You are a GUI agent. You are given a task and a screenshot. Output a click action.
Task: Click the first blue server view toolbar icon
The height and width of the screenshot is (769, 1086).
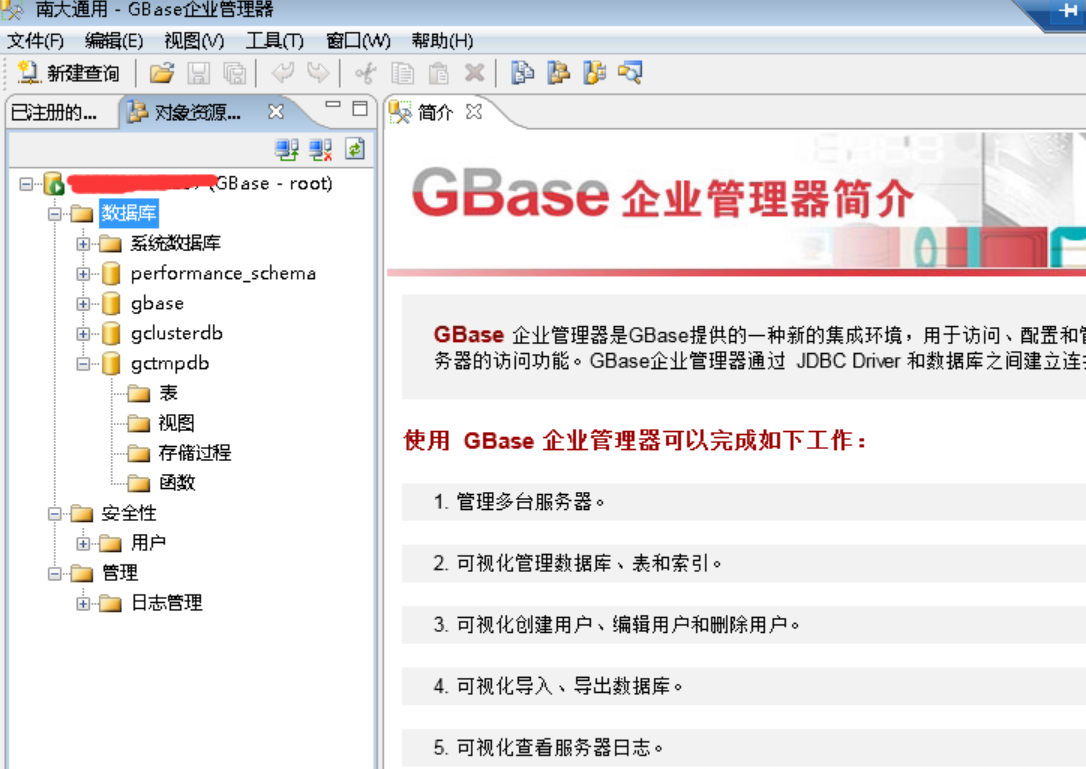pos(522,73)
